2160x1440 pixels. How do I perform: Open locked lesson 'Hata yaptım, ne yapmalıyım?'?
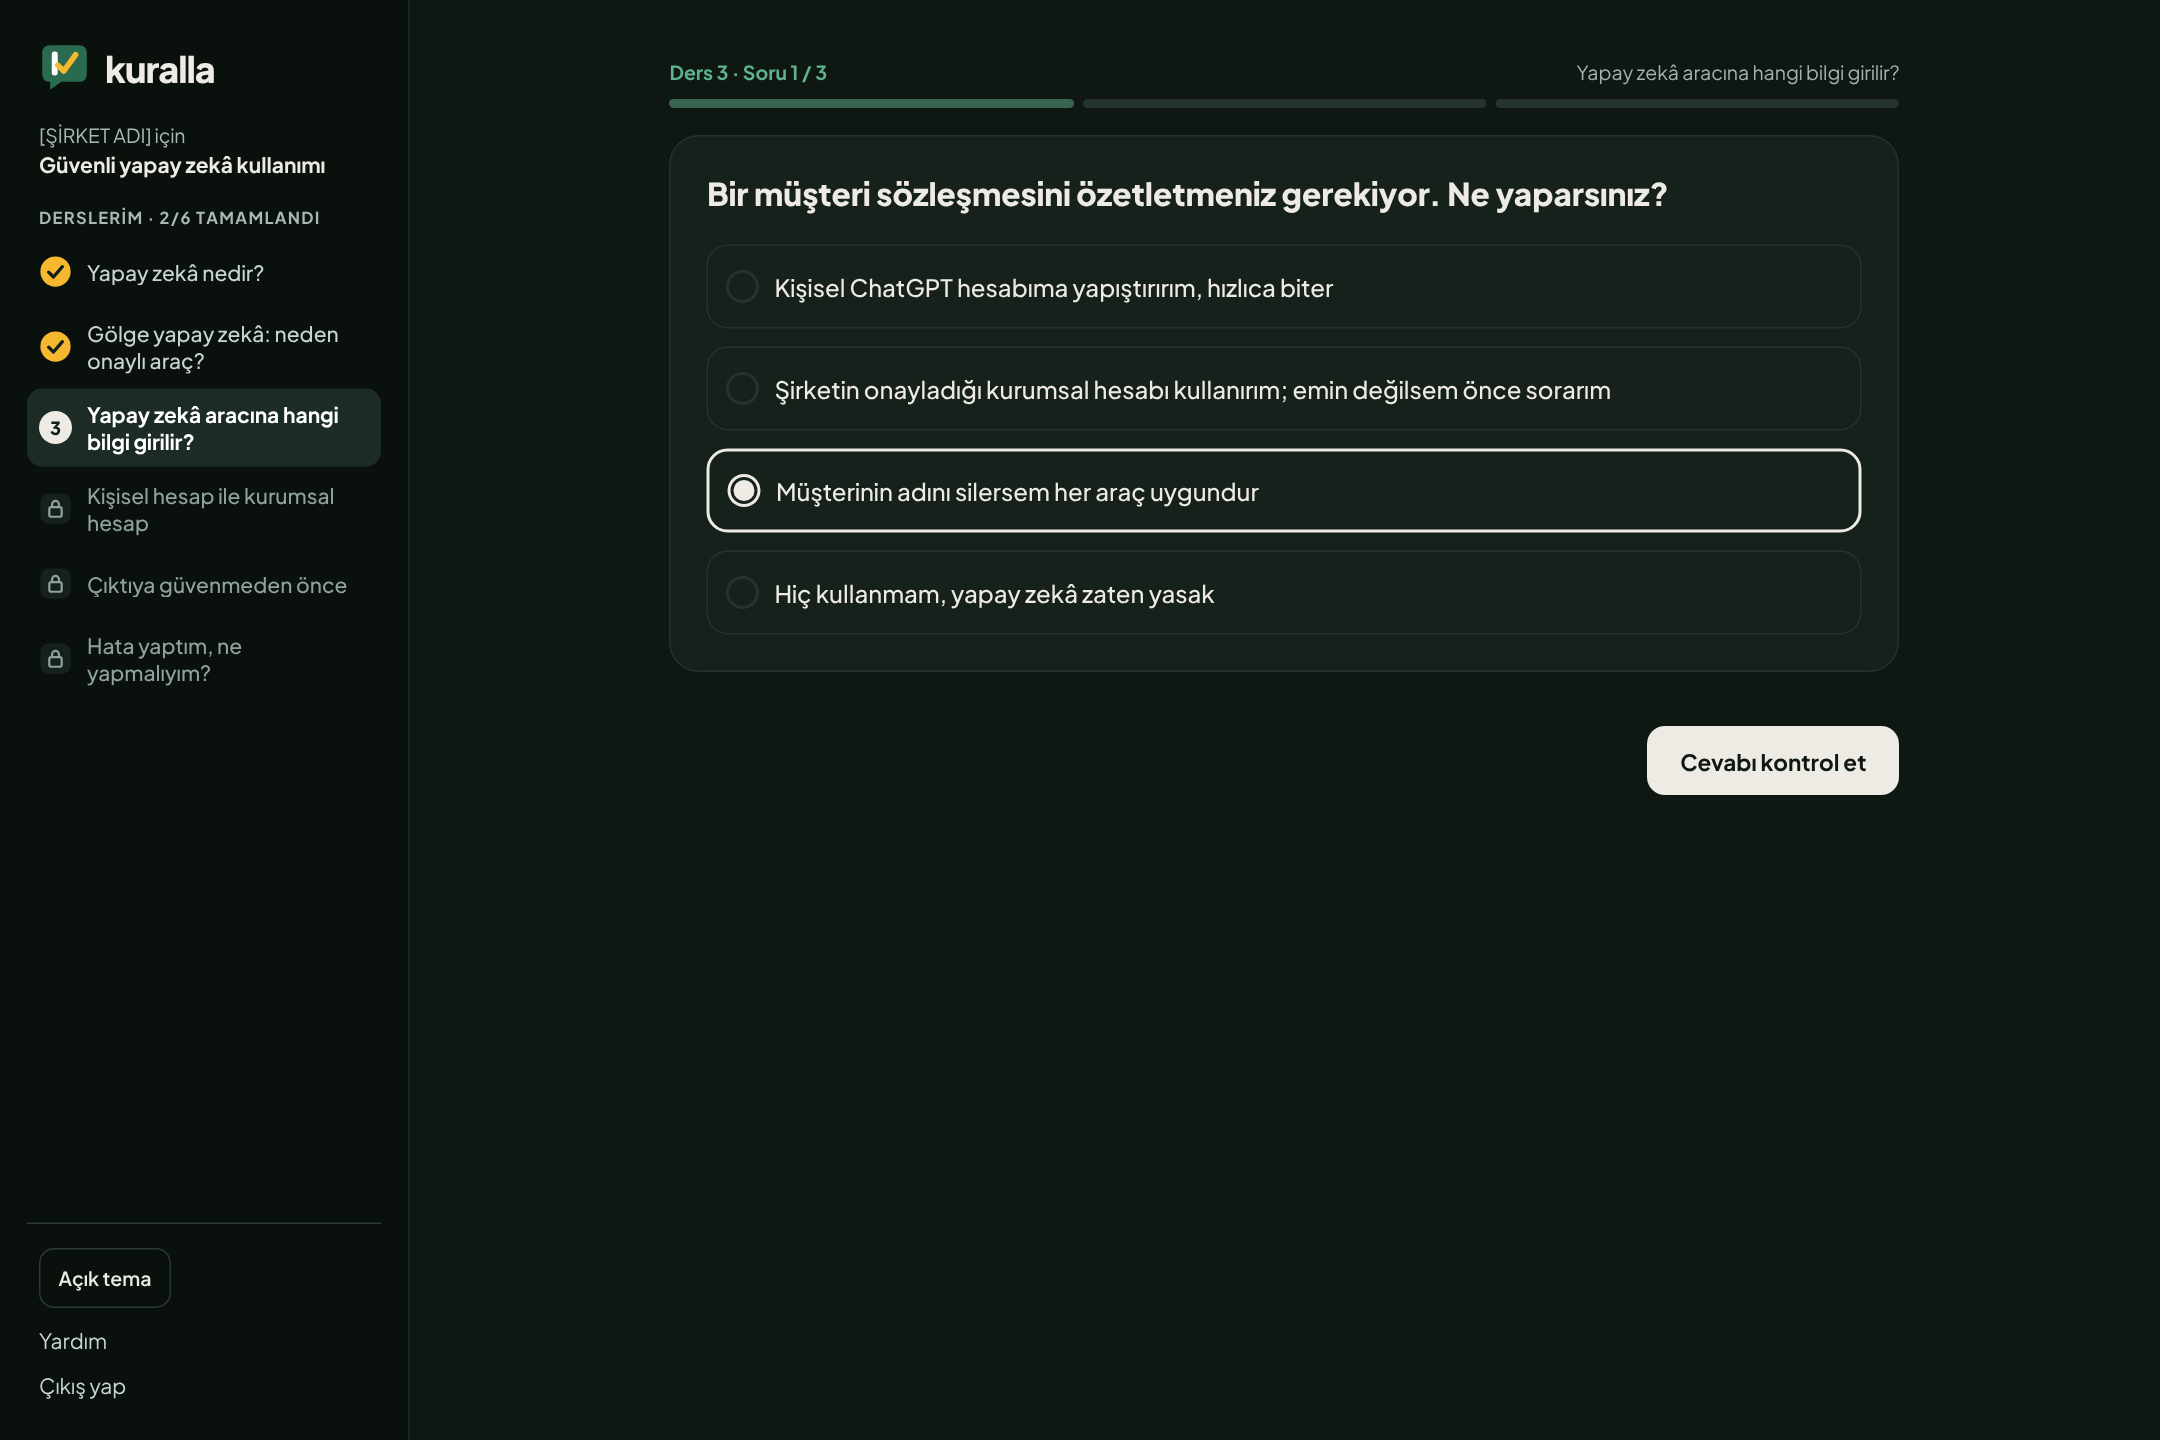pos(204,659)
